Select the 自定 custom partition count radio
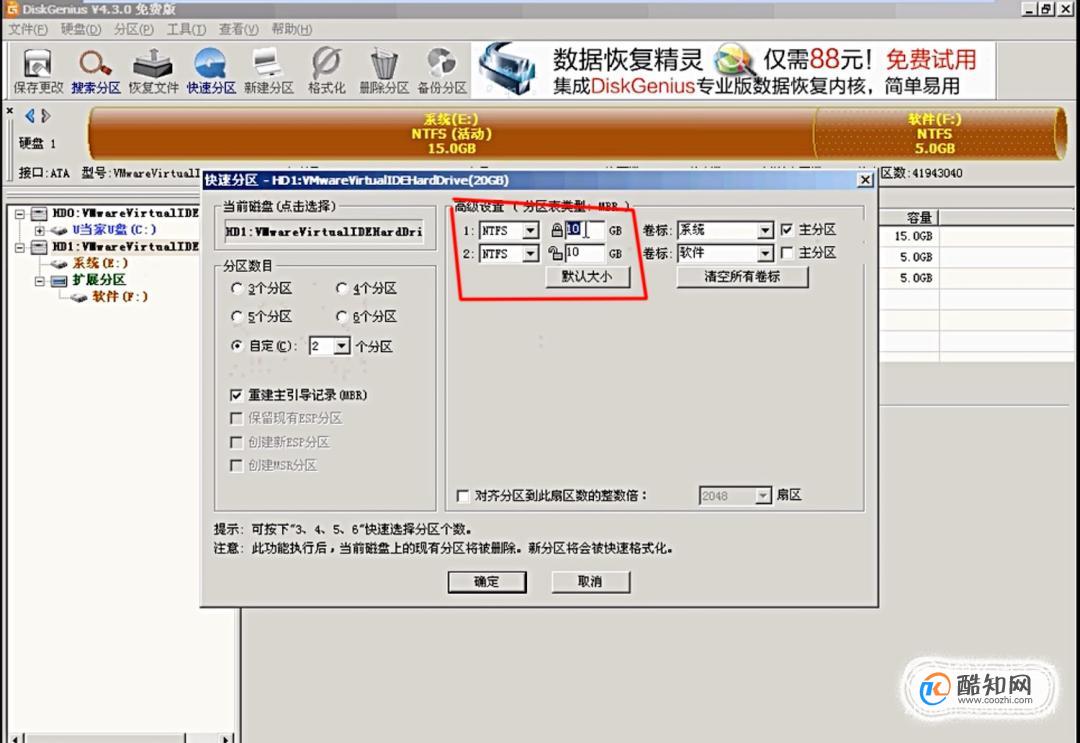This screenshot has height=743, width=1080. [237, 346]
